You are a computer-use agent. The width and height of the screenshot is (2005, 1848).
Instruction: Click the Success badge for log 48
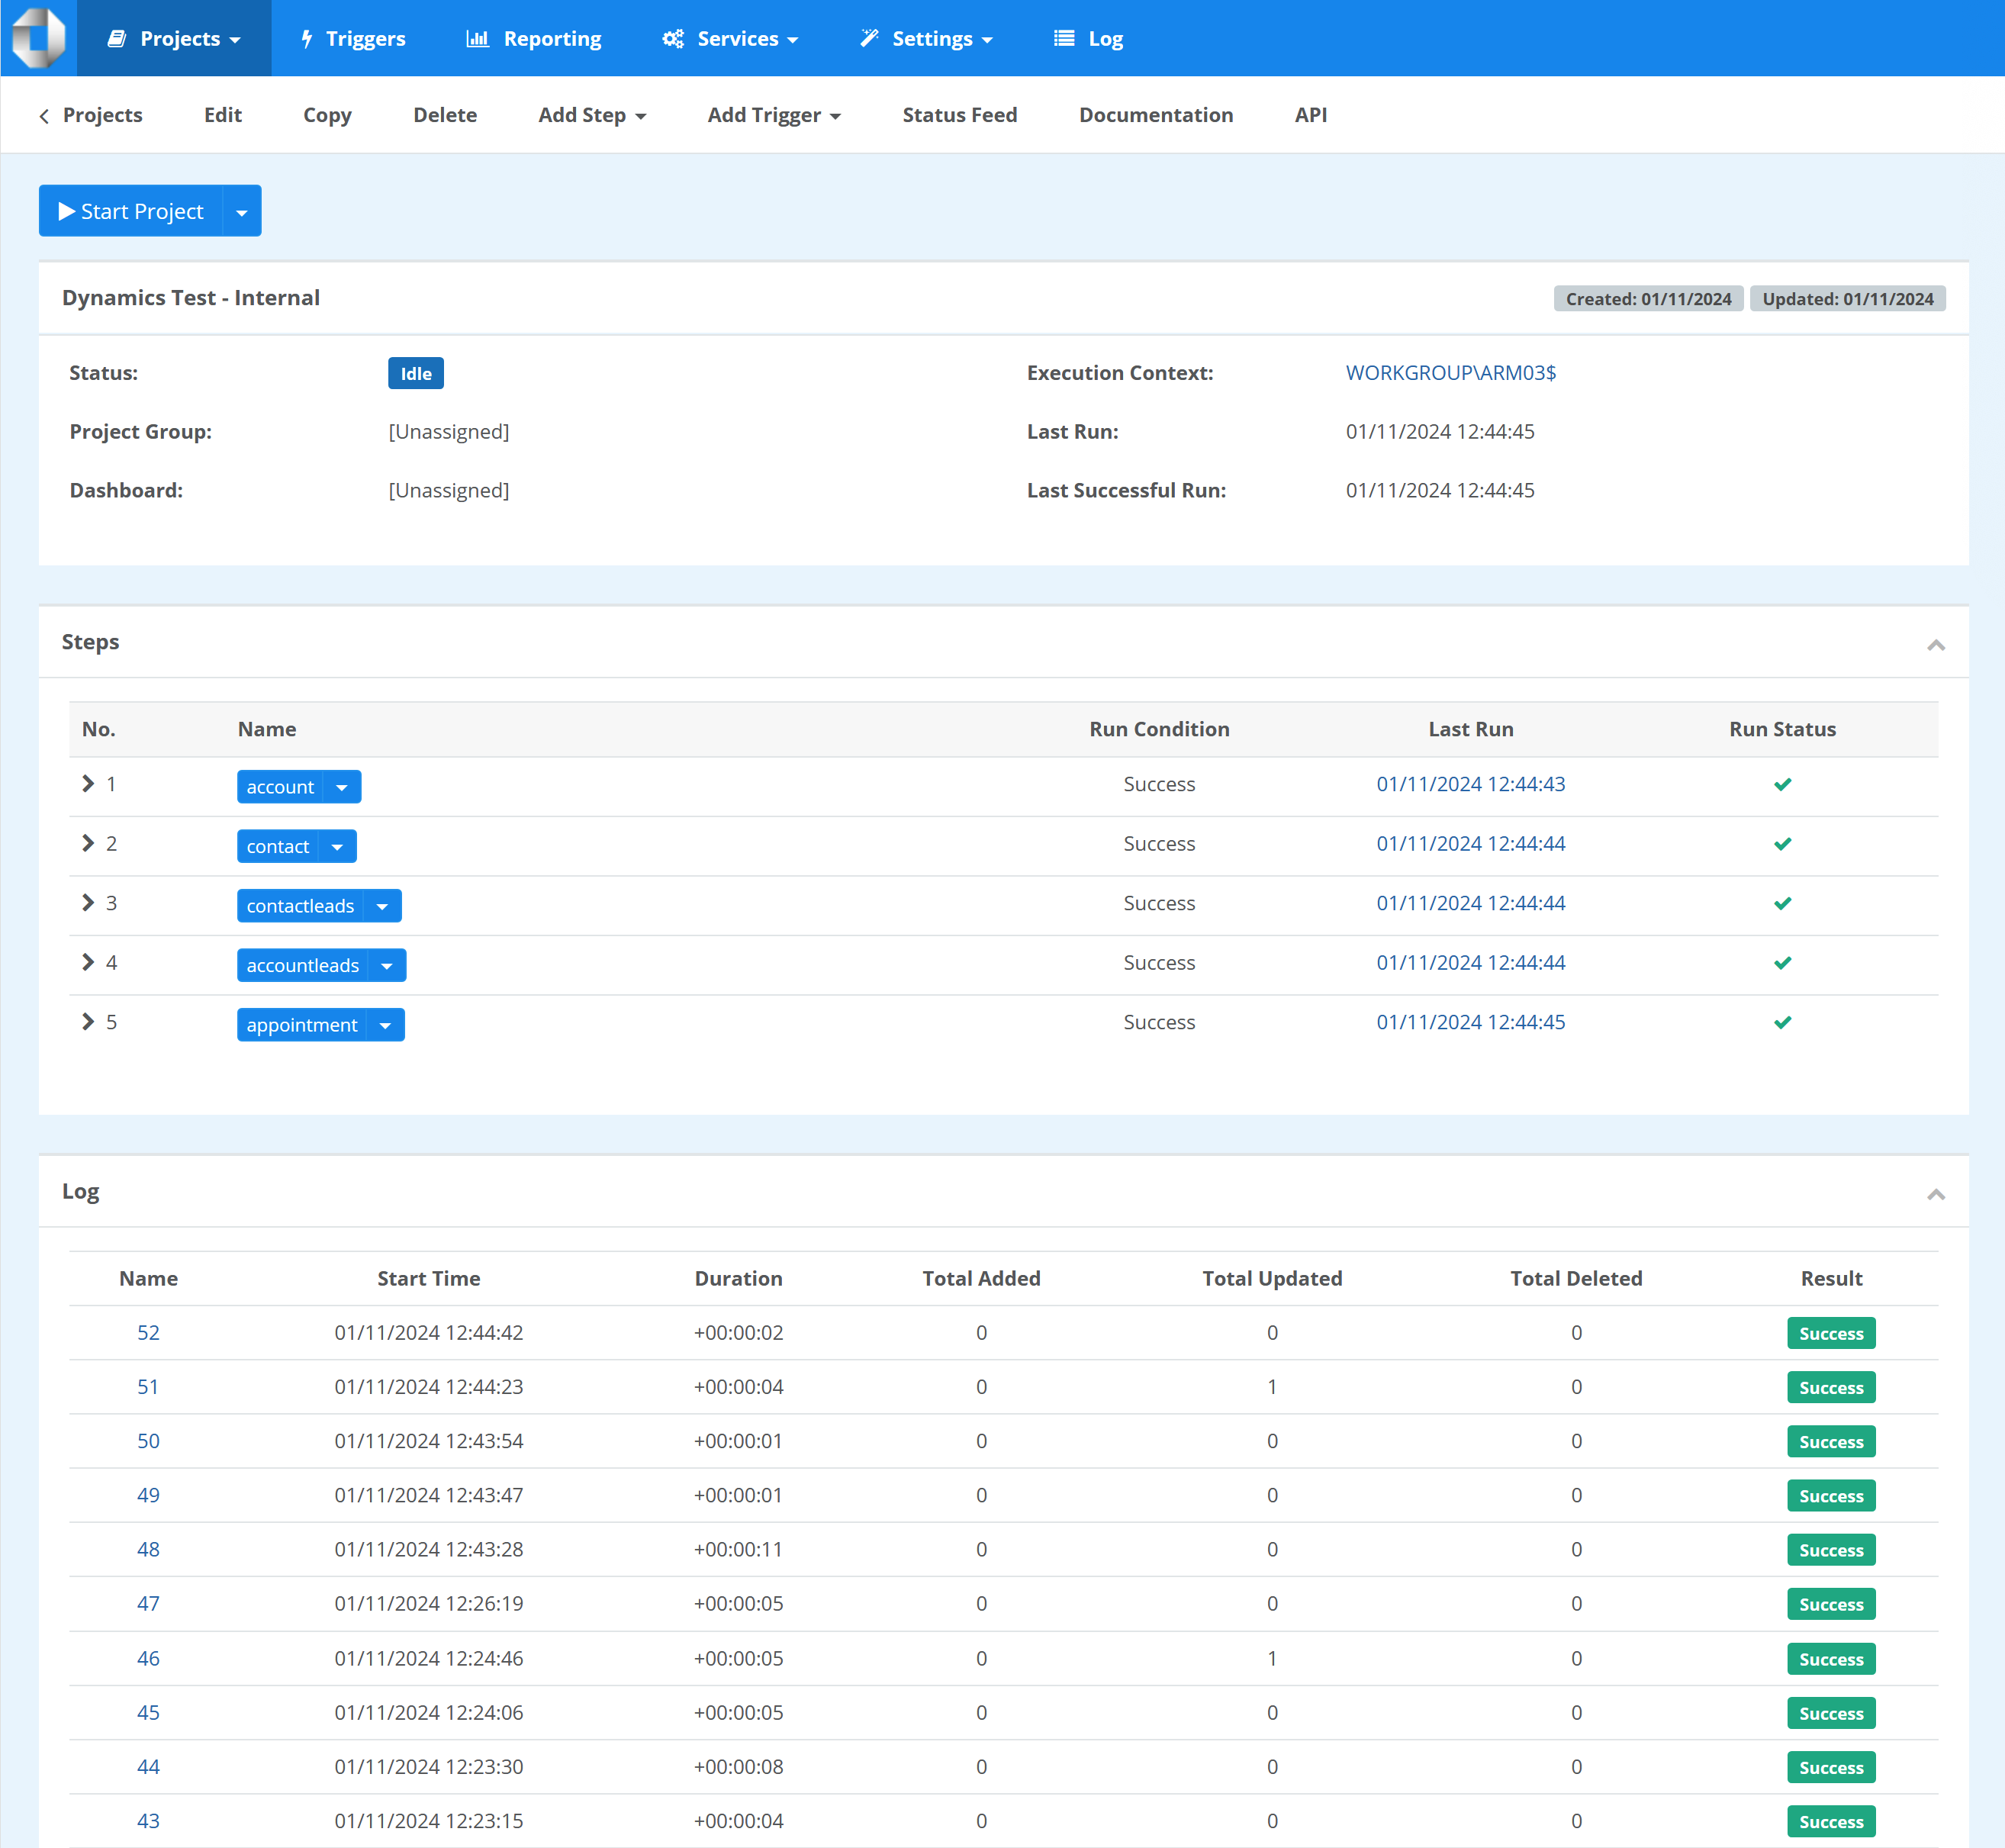[1831, 1550]
